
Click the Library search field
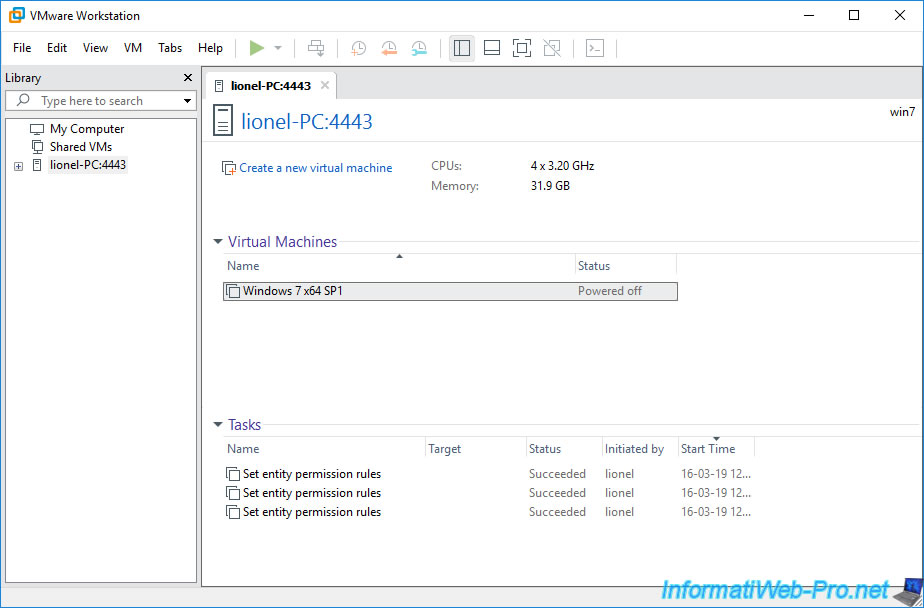[x=101, y=101]
